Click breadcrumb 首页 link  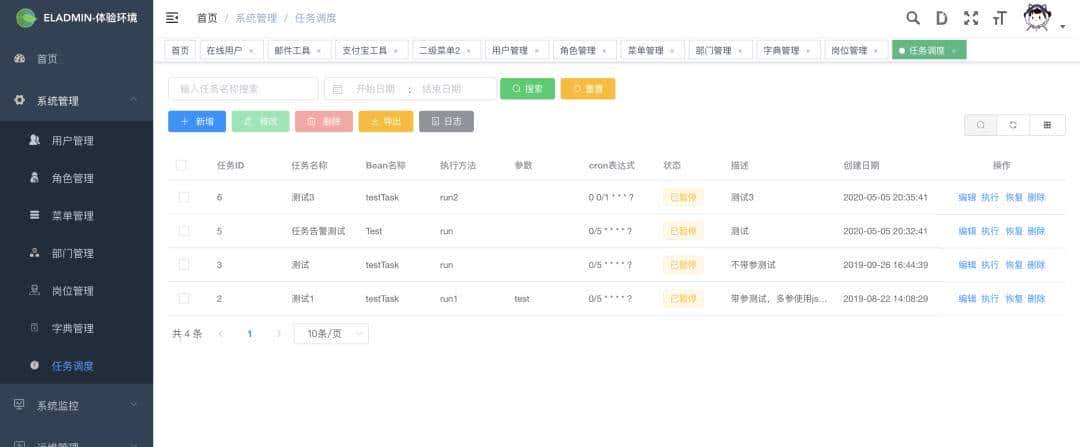(207, 18)
